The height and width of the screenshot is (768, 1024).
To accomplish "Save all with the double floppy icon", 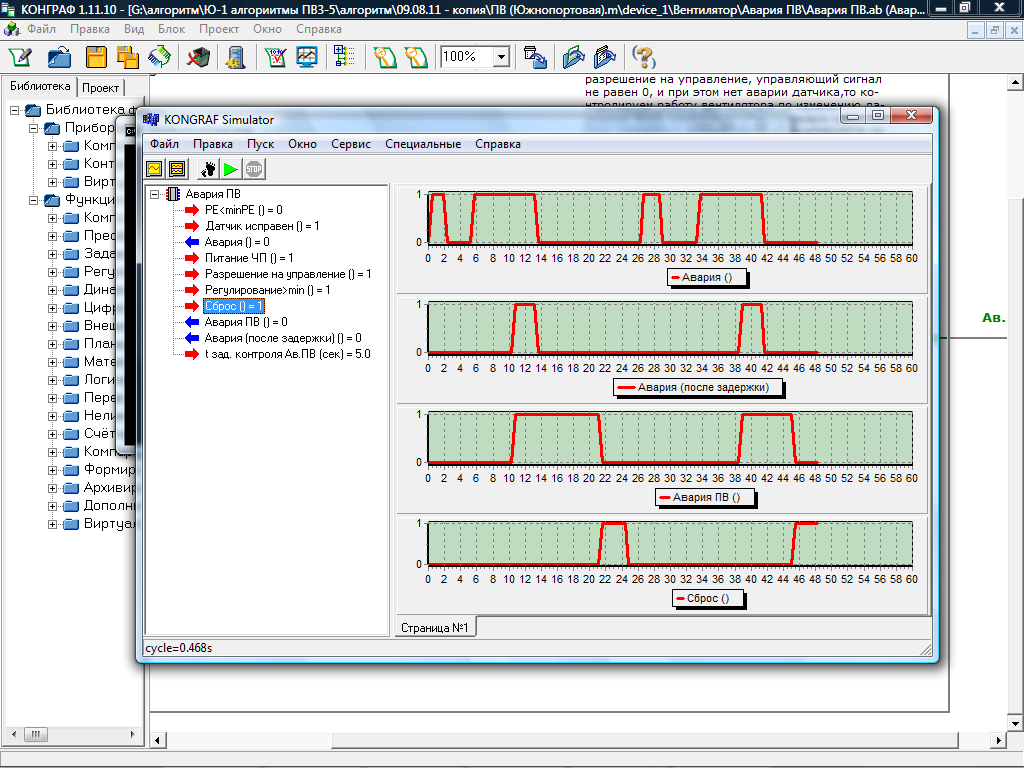I will (127, 57).
